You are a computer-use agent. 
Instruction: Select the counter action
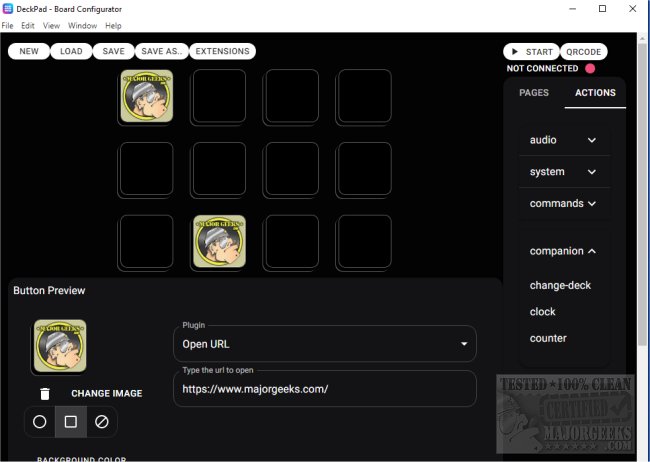click(548, 338)
